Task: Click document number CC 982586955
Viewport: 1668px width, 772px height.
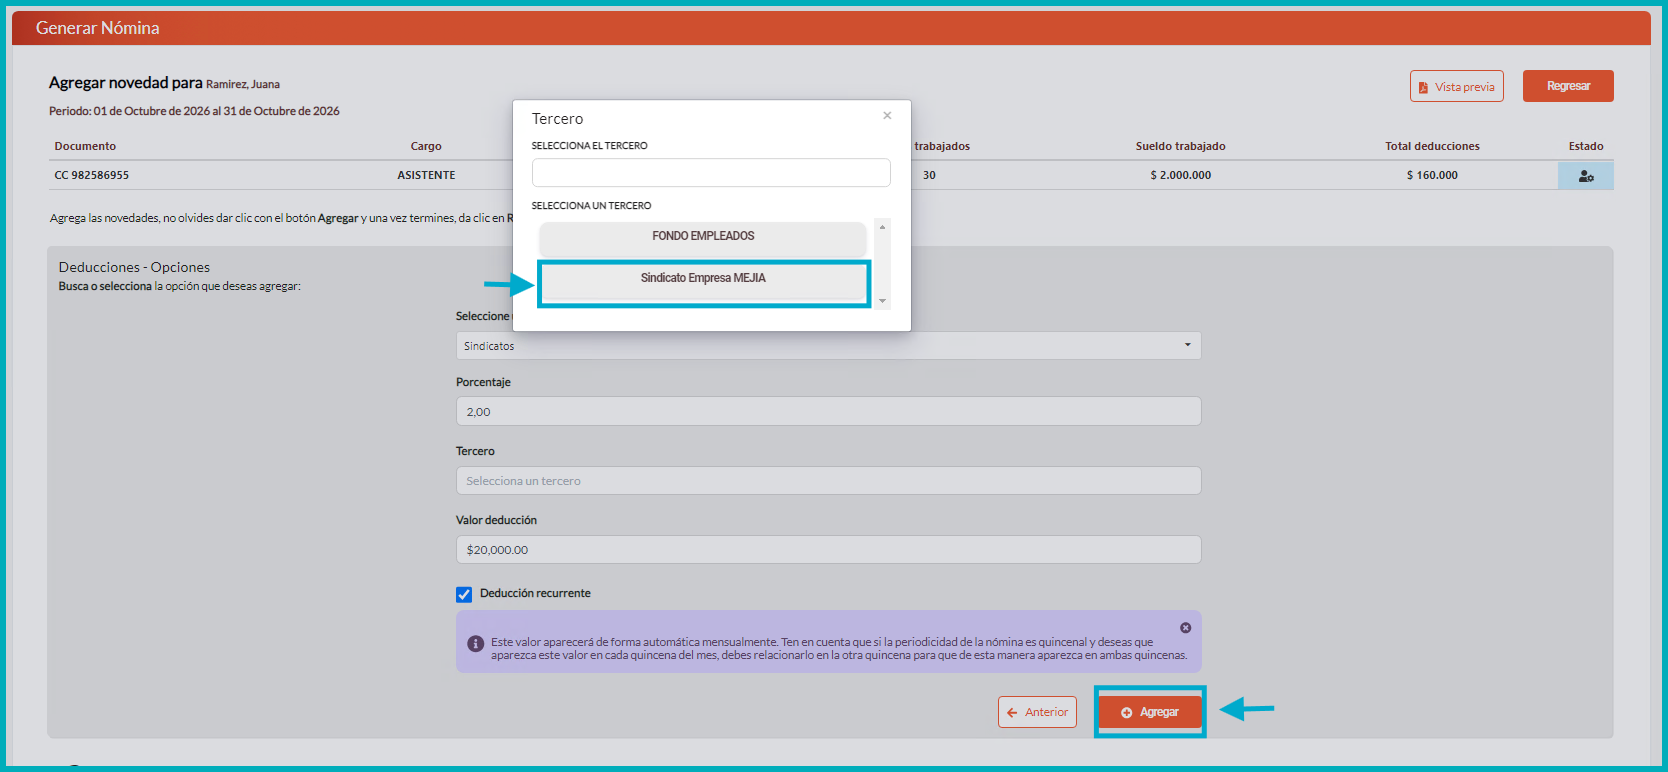Action: (92, 175)
